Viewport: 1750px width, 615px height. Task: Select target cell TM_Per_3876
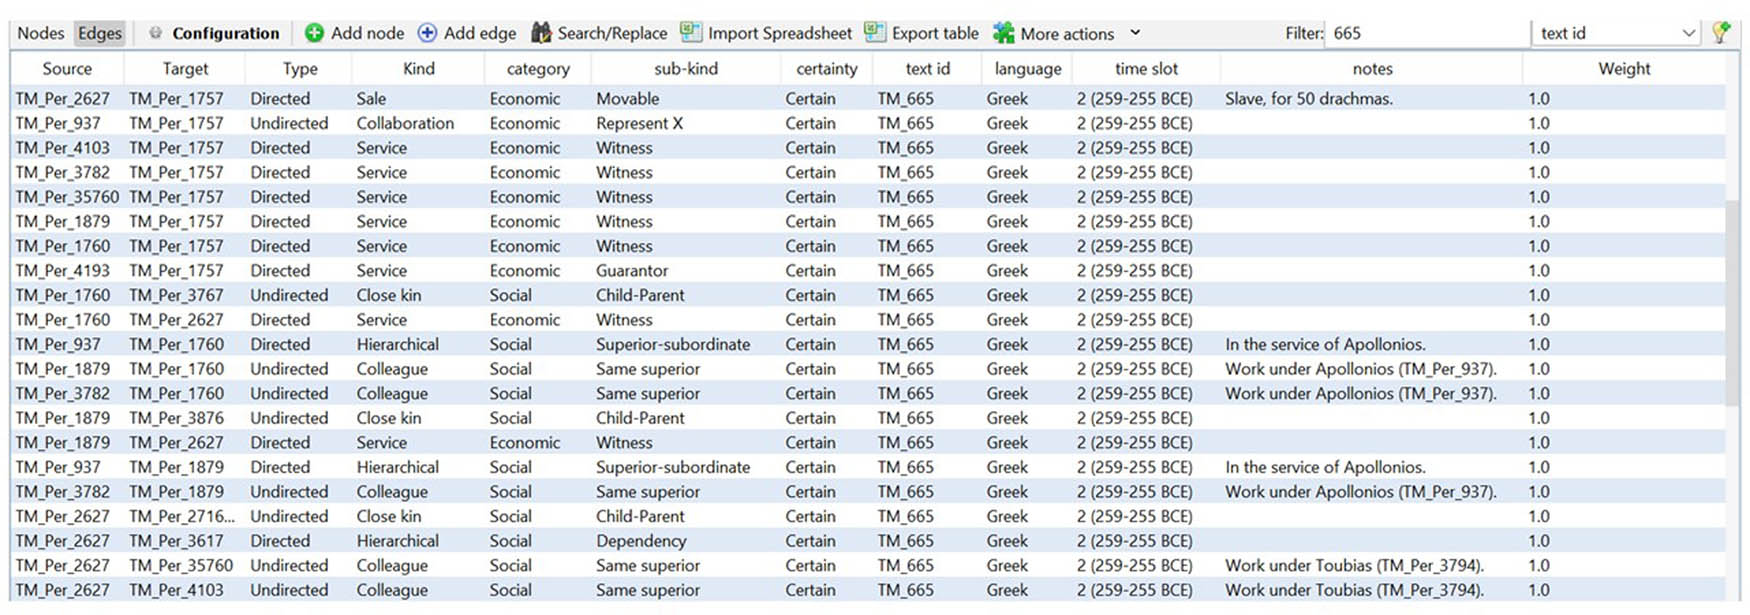(176, 418)
